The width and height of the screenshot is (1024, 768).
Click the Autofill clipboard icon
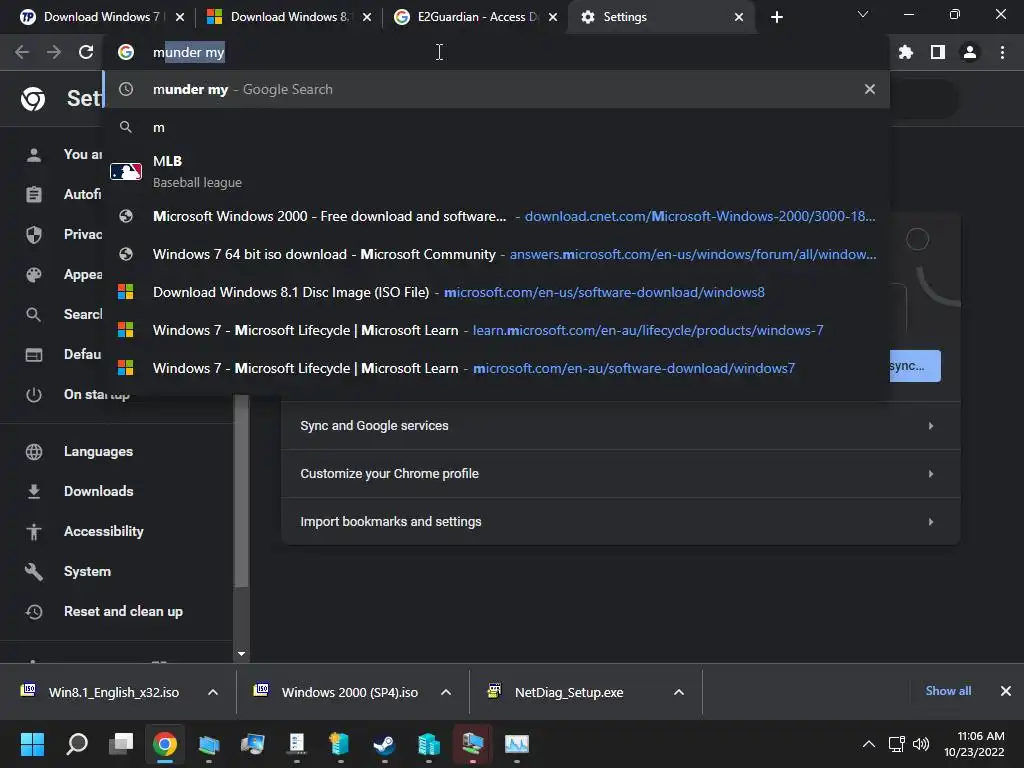click(x=34, y=195)
